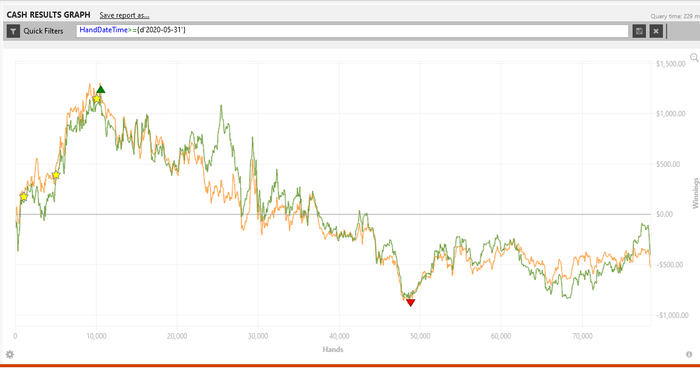Image resolution: width=700 pixels, height=391 pixels.
Task: Click the 10,000 hands axis label
Action: pyautogui.click(x=96, y=336)
